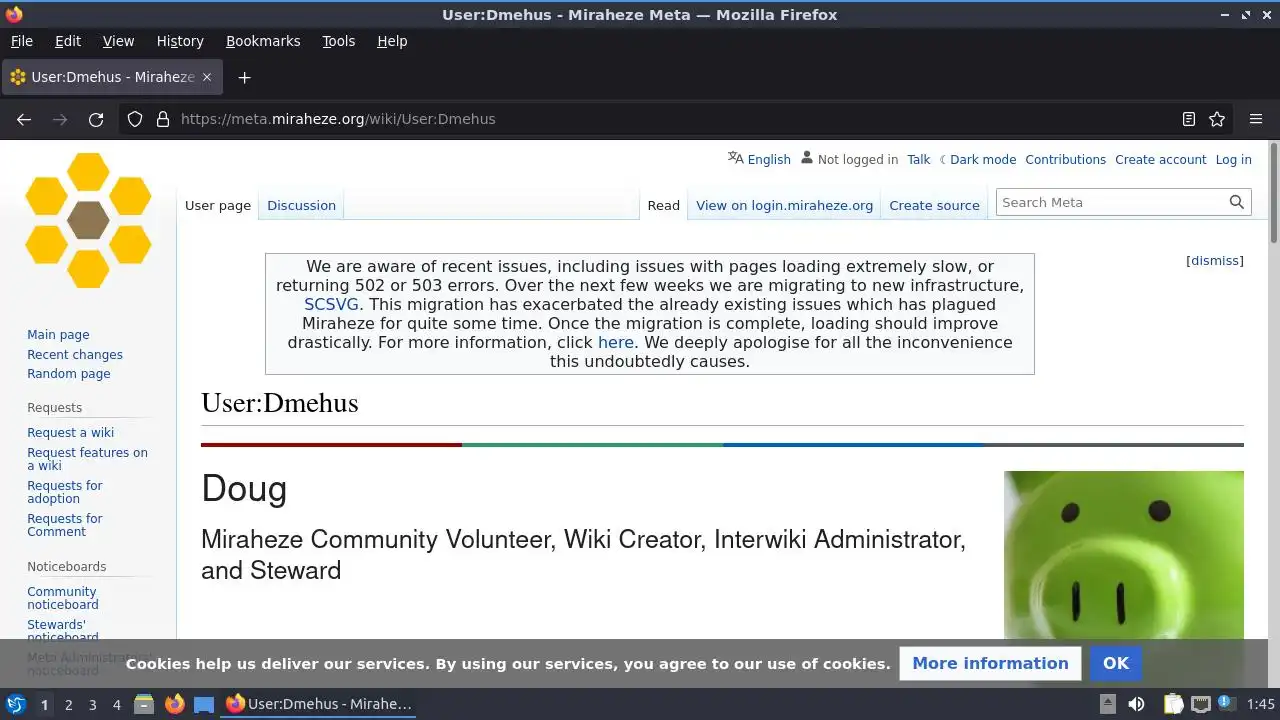Open the Firefox hamburger menu
This screenshot has height=720, width=1280.
click(1256, 119)
